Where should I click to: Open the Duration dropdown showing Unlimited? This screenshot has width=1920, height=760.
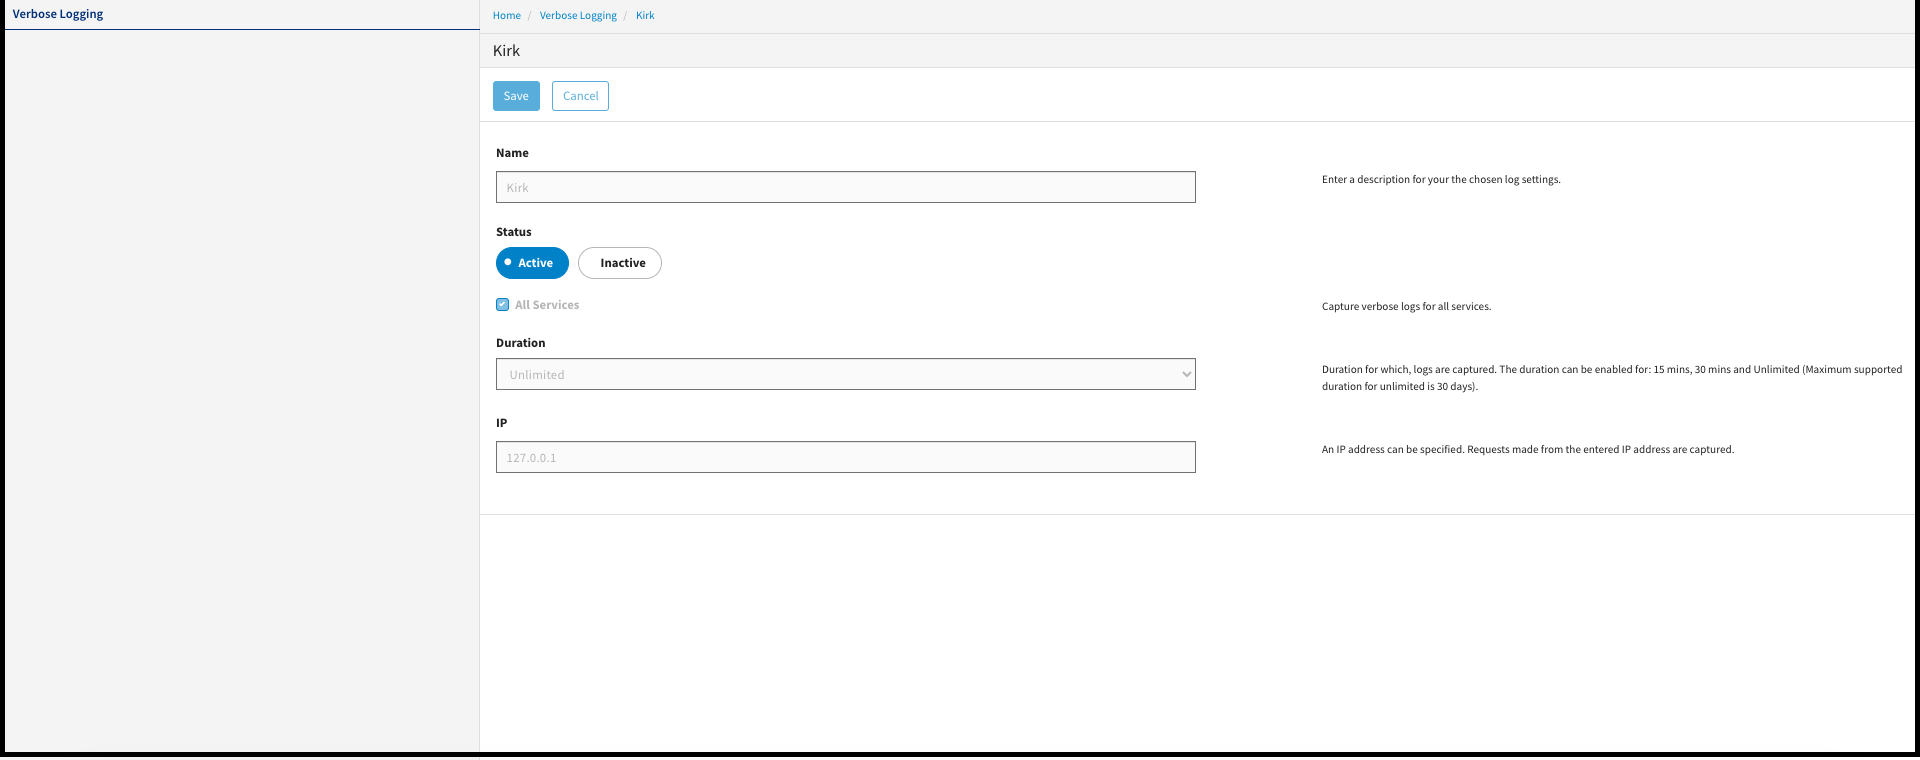(845, 374)
